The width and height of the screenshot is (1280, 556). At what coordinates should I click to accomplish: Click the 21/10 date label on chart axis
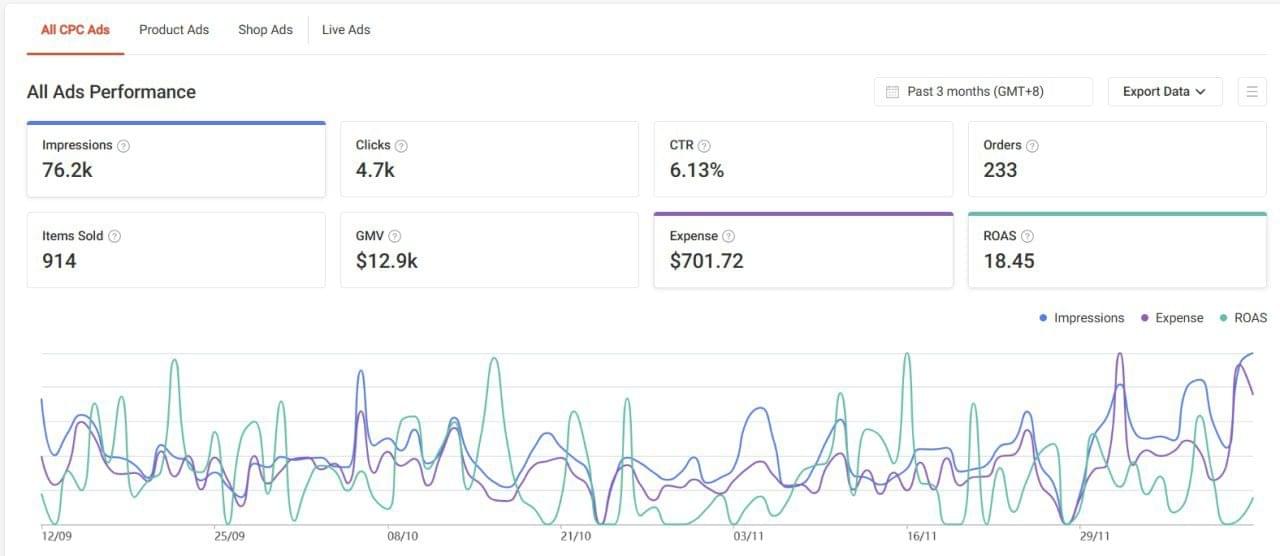(576, 536)
